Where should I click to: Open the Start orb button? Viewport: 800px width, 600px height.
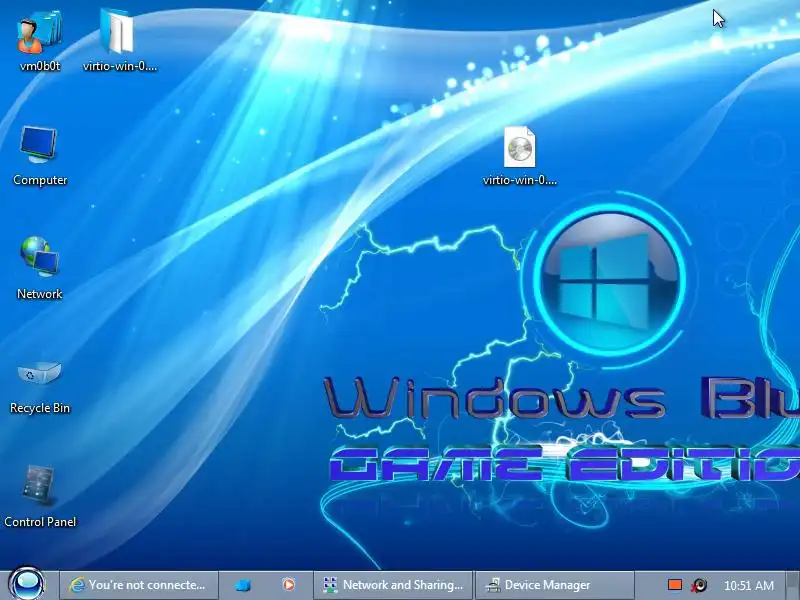pyautogui.click(x=27, y=584)
